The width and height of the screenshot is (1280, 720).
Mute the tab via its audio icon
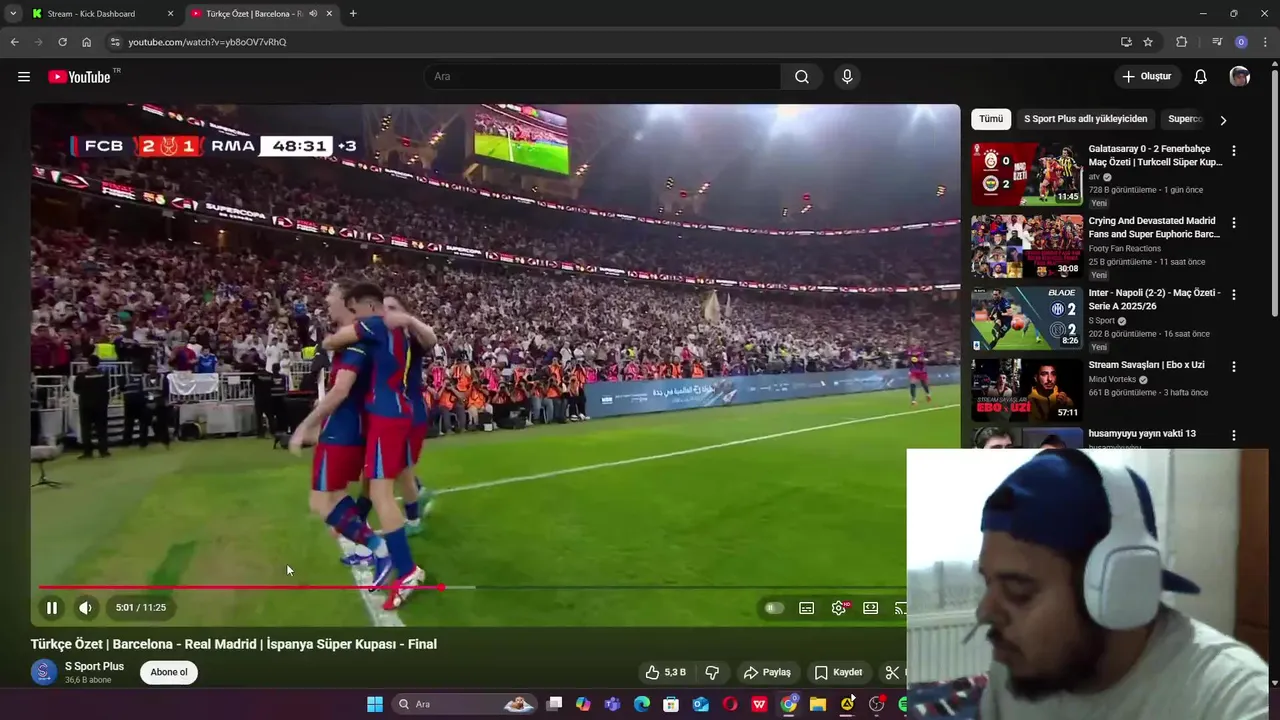(314, 14)
